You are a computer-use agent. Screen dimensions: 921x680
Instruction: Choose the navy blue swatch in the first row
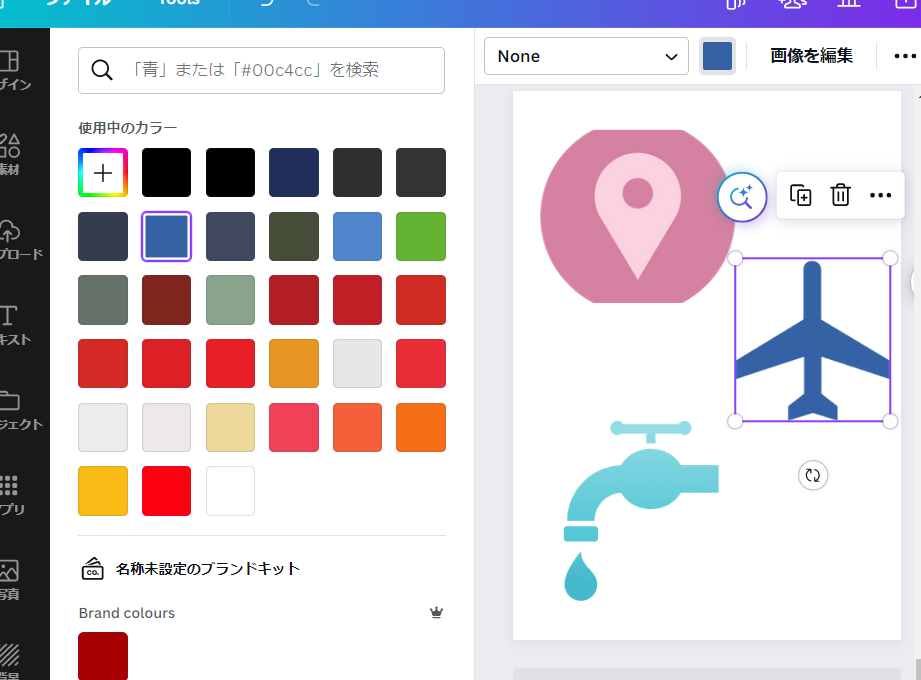tap(294, 173)
